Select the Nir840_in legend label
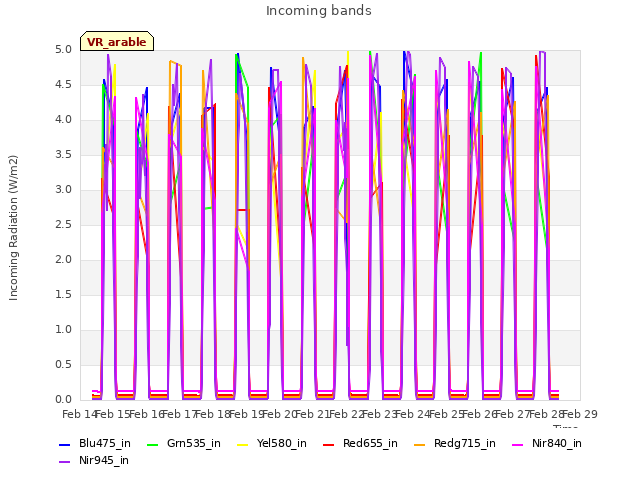The image size is (640, 480). [x=557, y=444]
